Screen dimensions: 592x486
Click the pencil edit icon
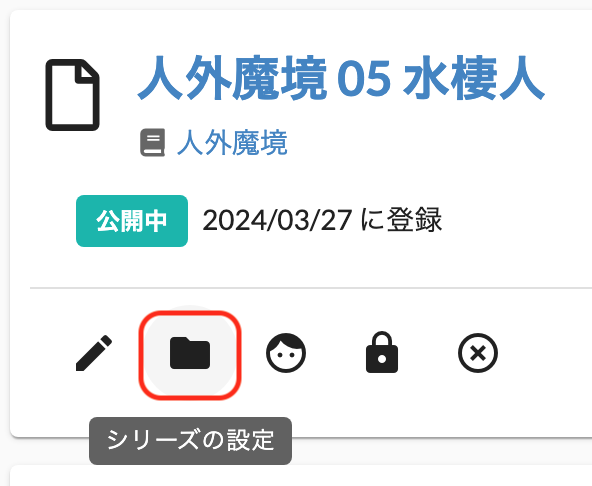point(94,353)
